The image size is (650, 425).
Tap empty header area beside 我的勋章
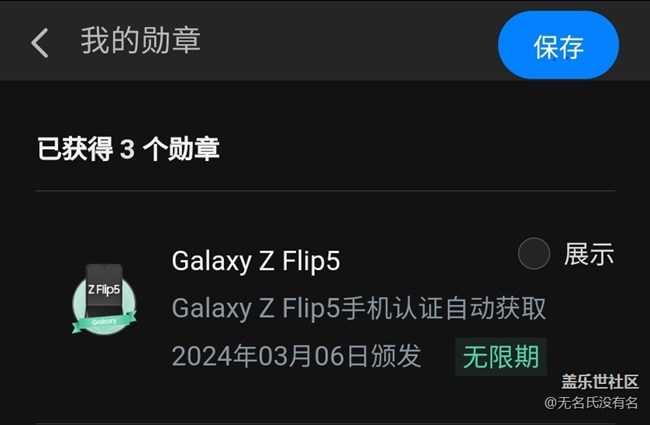(x=348, y=41)
